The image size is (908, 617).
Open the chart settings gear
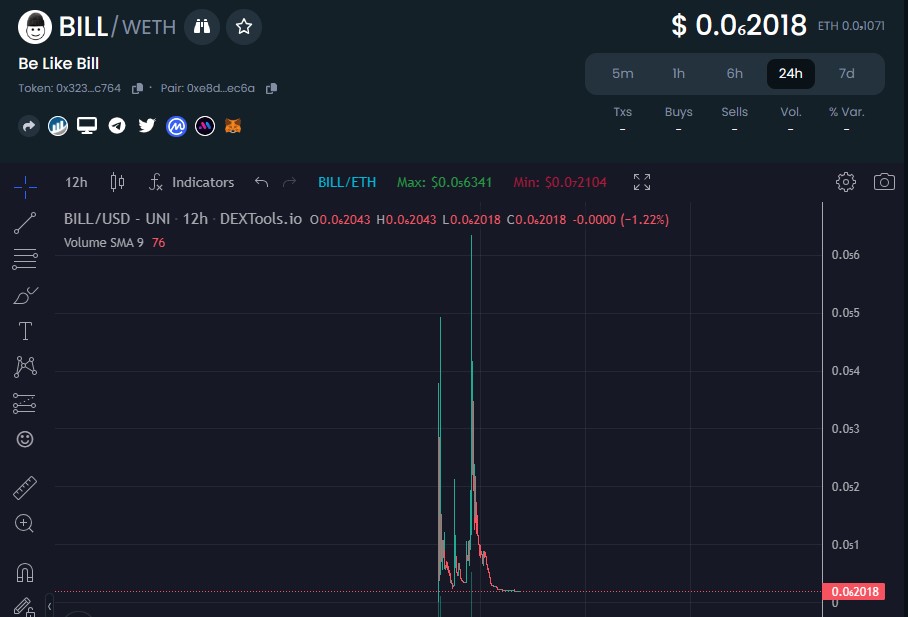pyautogui.click(x=845, y=182)
